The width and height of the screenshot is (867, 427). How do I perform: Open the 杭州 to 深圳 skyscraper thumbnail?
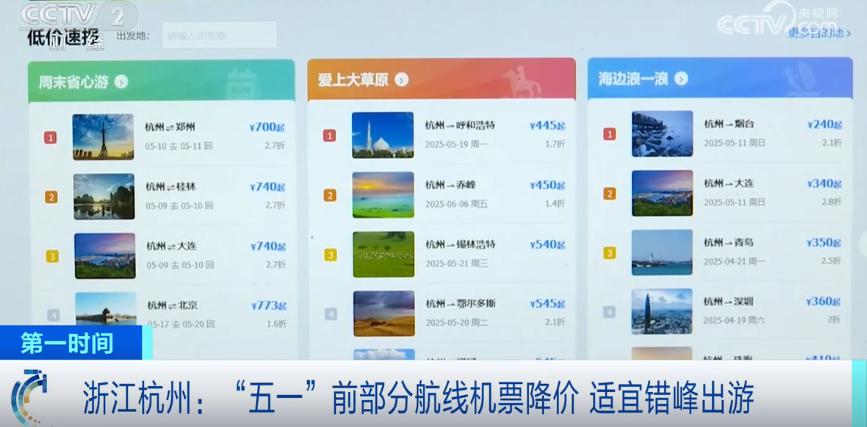pos(661,311)
